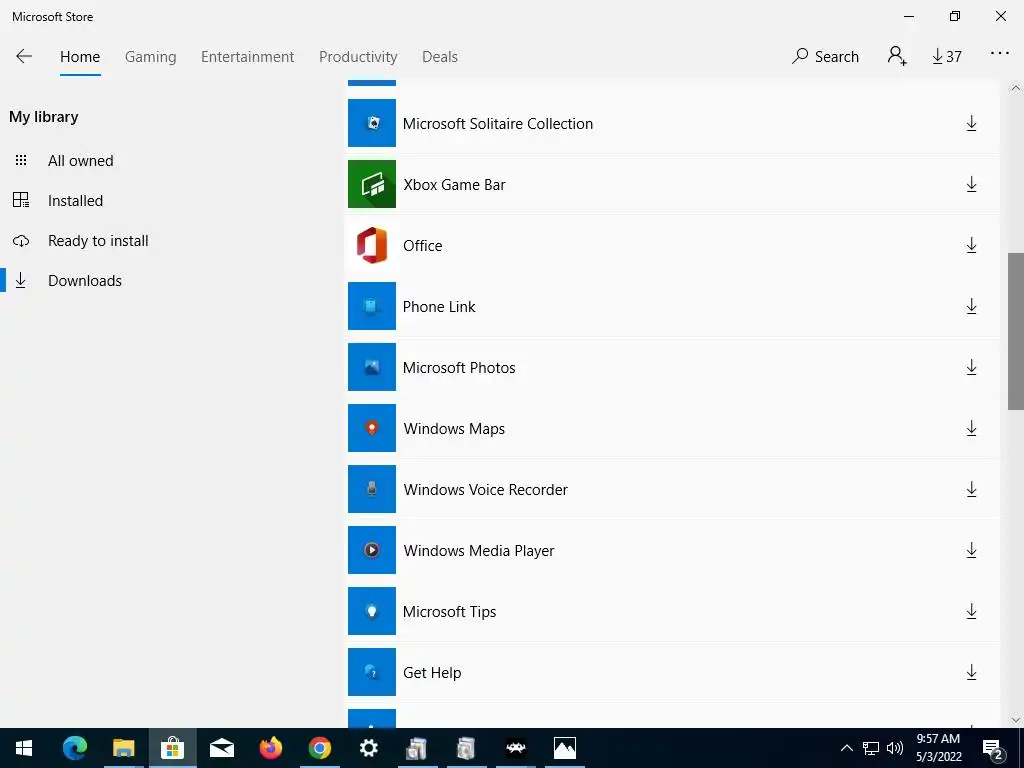The height and width of the screenshot is (768, 1024).
Task: Open Settings gear on the taskbar
Action: point(368,748)
